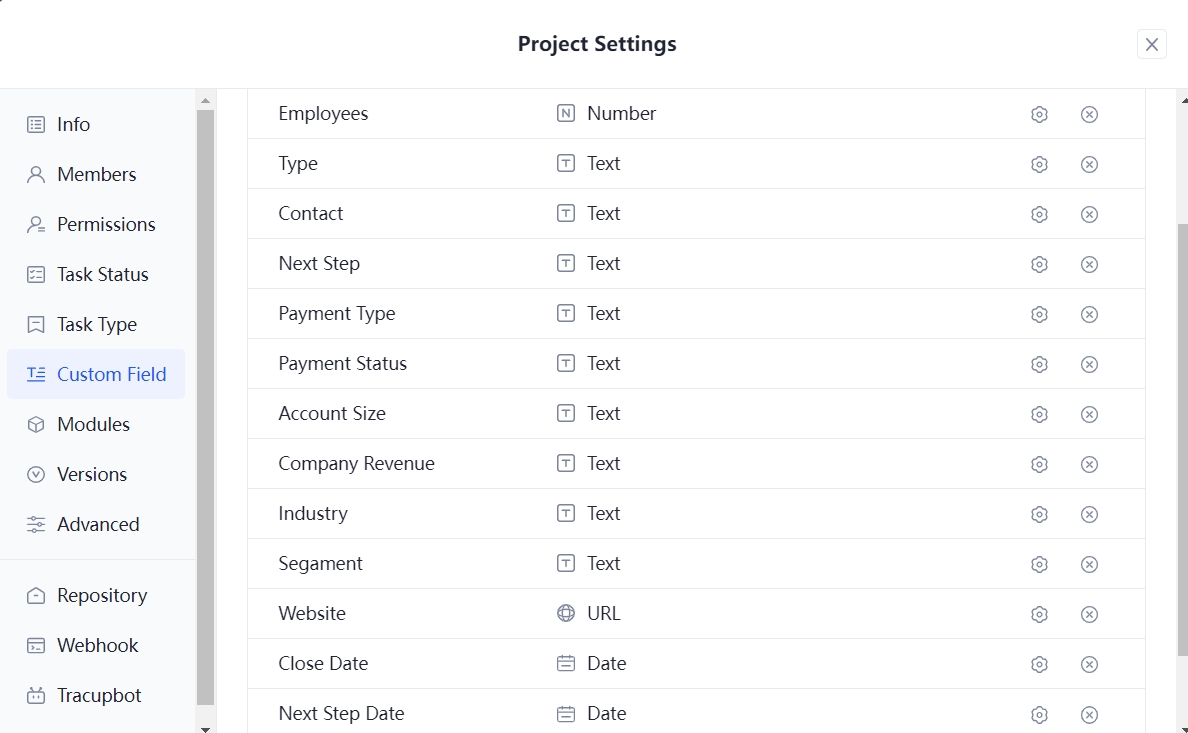Open the Task Status section
The width and height of the screenshot is (1188, 733).
(101, 274)
